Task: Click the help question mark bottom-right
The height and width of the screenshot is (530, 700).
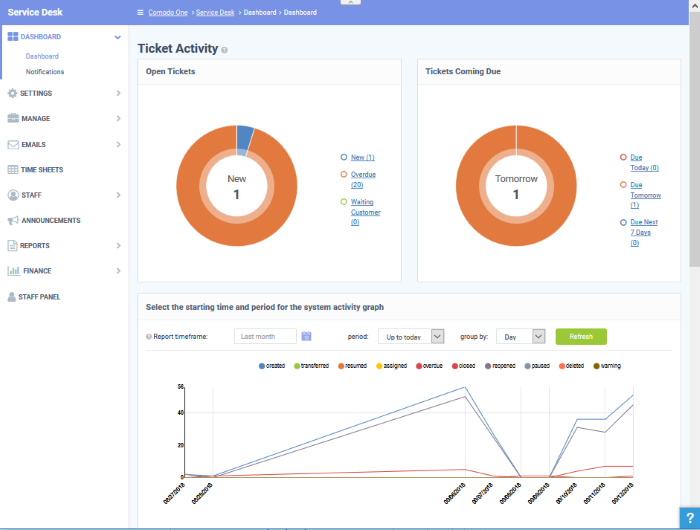Action: (690, 517)
